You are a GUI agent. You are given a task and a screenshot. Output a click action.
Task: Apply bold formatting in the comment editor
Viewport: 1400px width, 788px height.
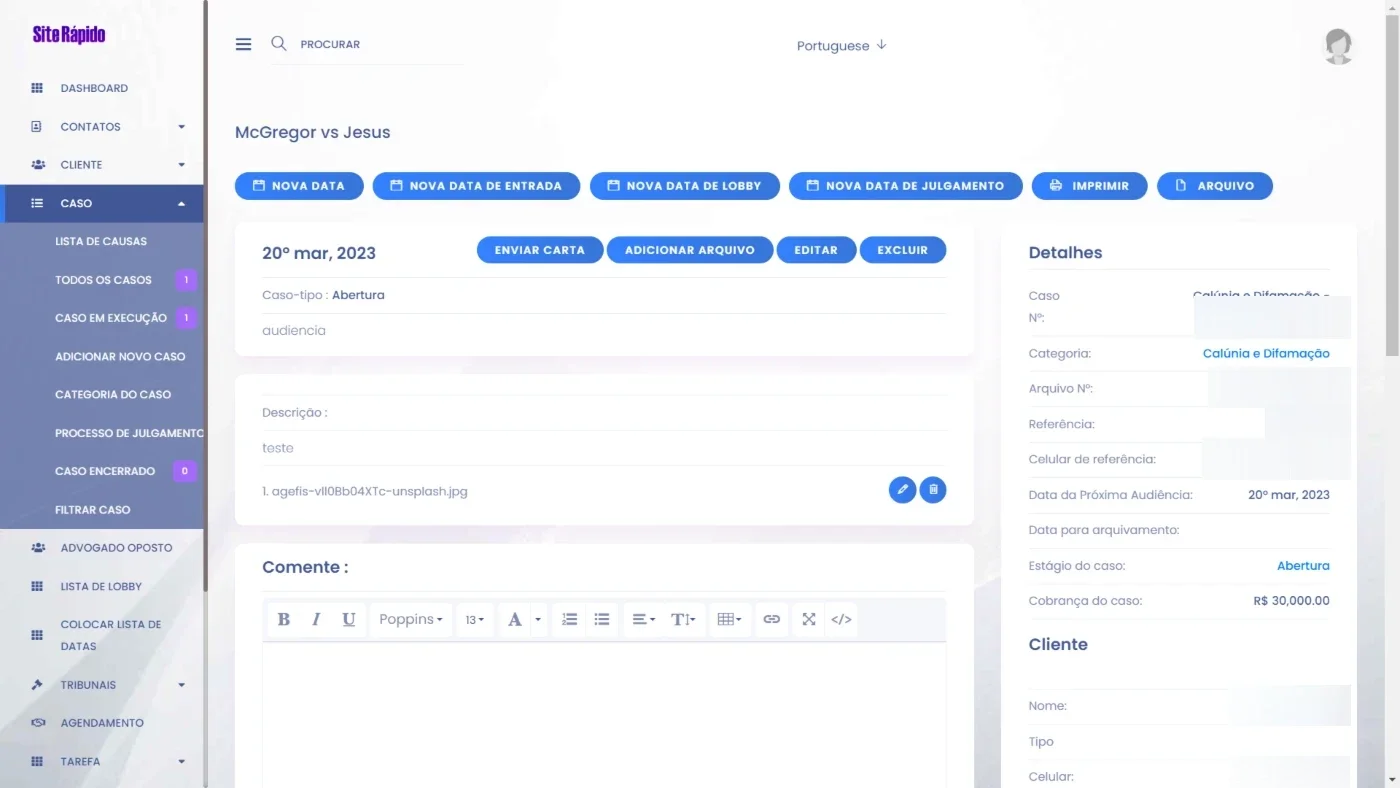[284, 619]
